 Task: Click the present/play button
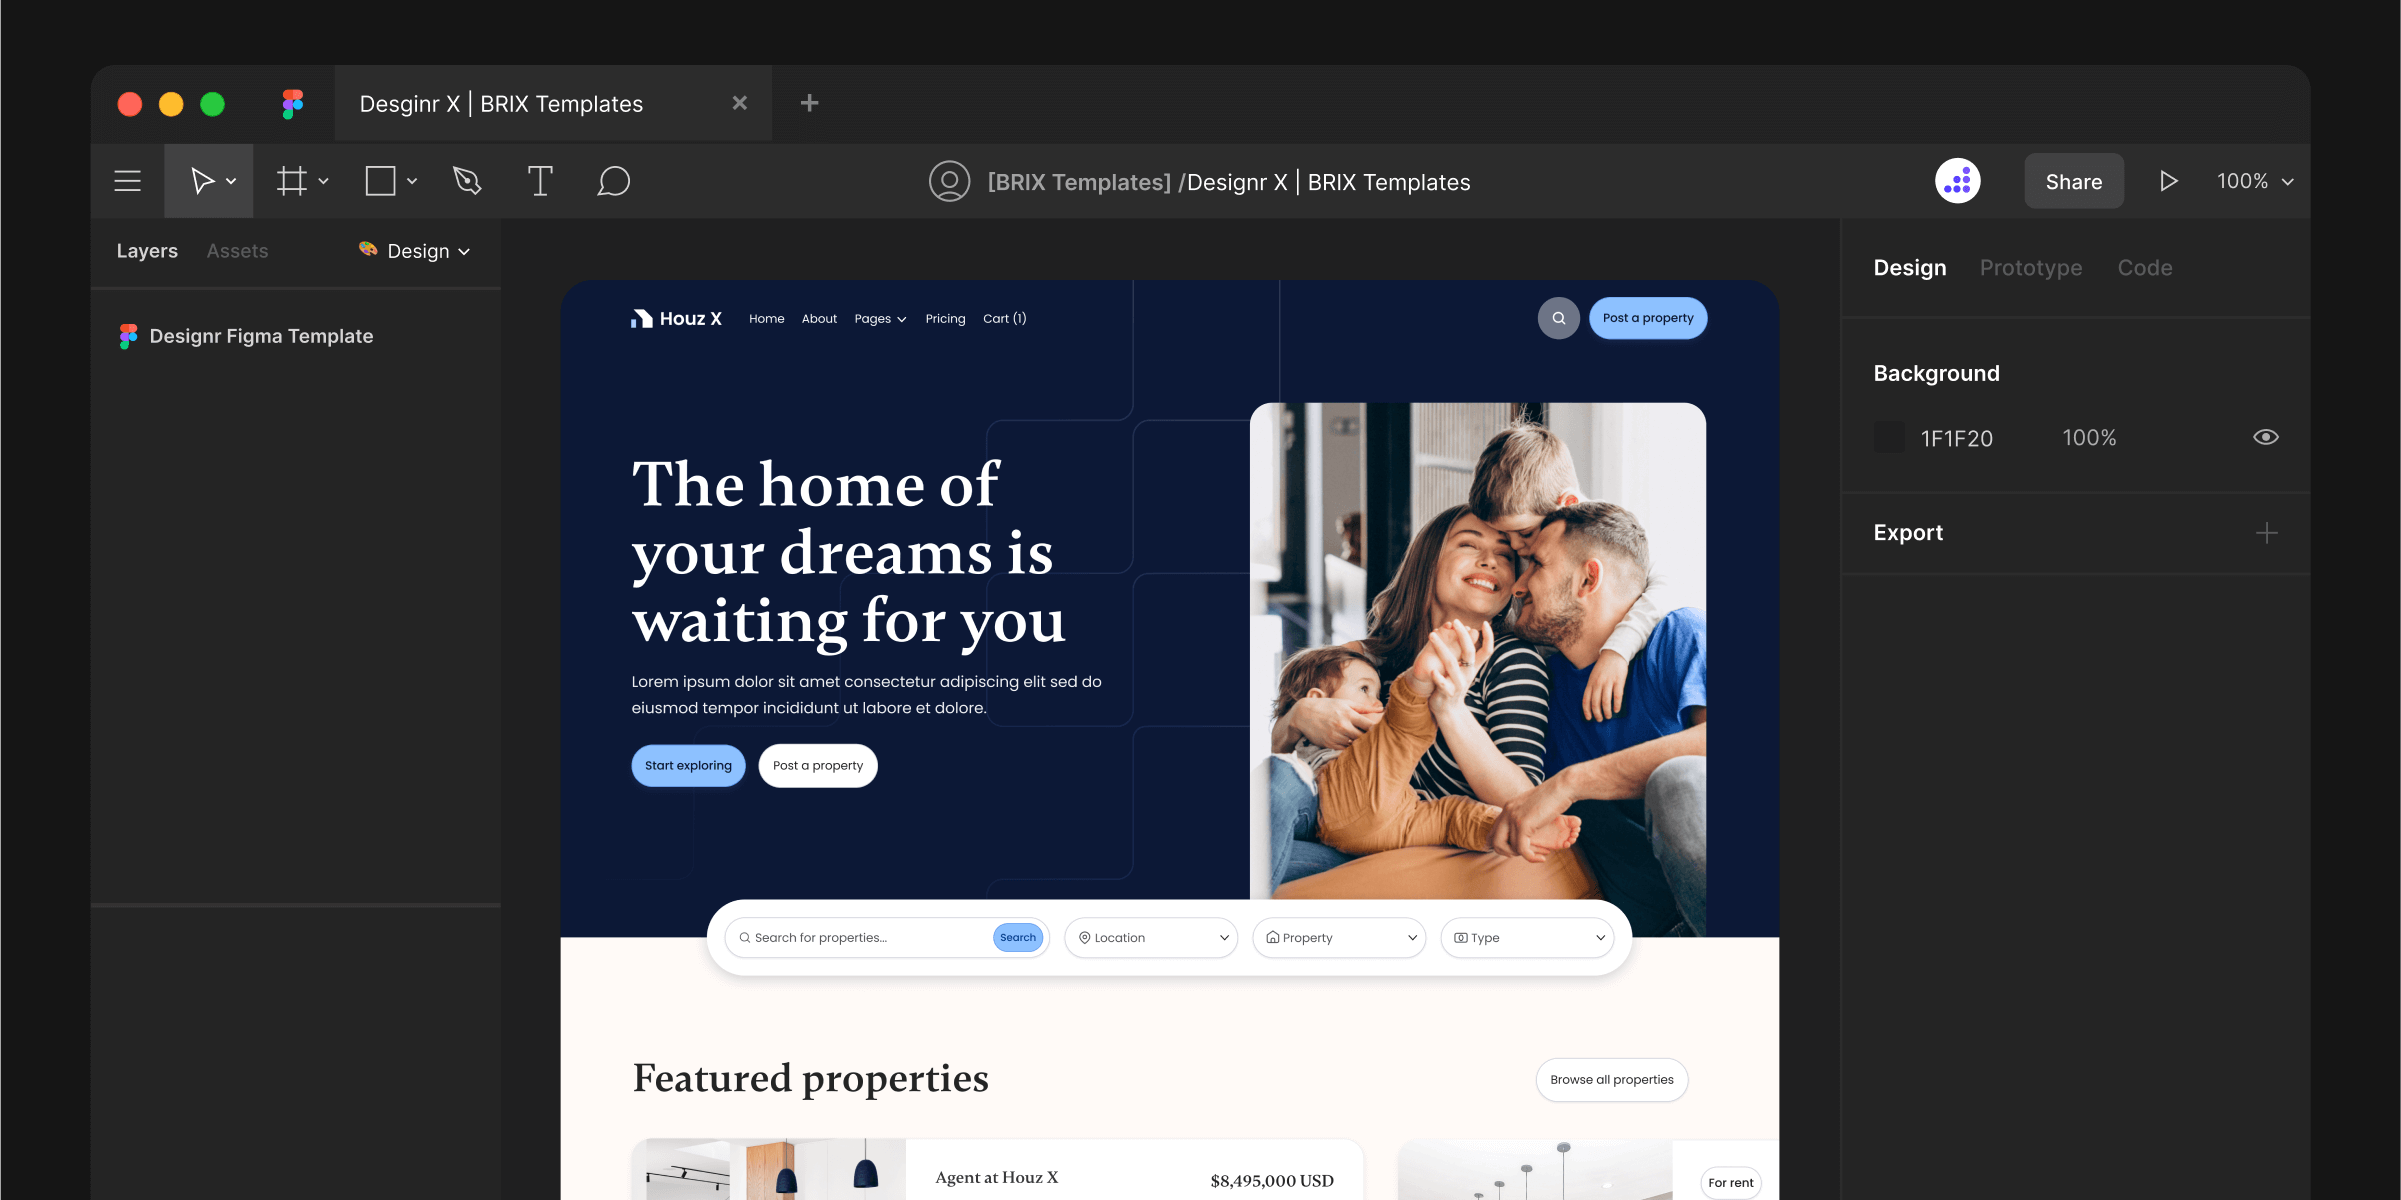click(2167, 181)
